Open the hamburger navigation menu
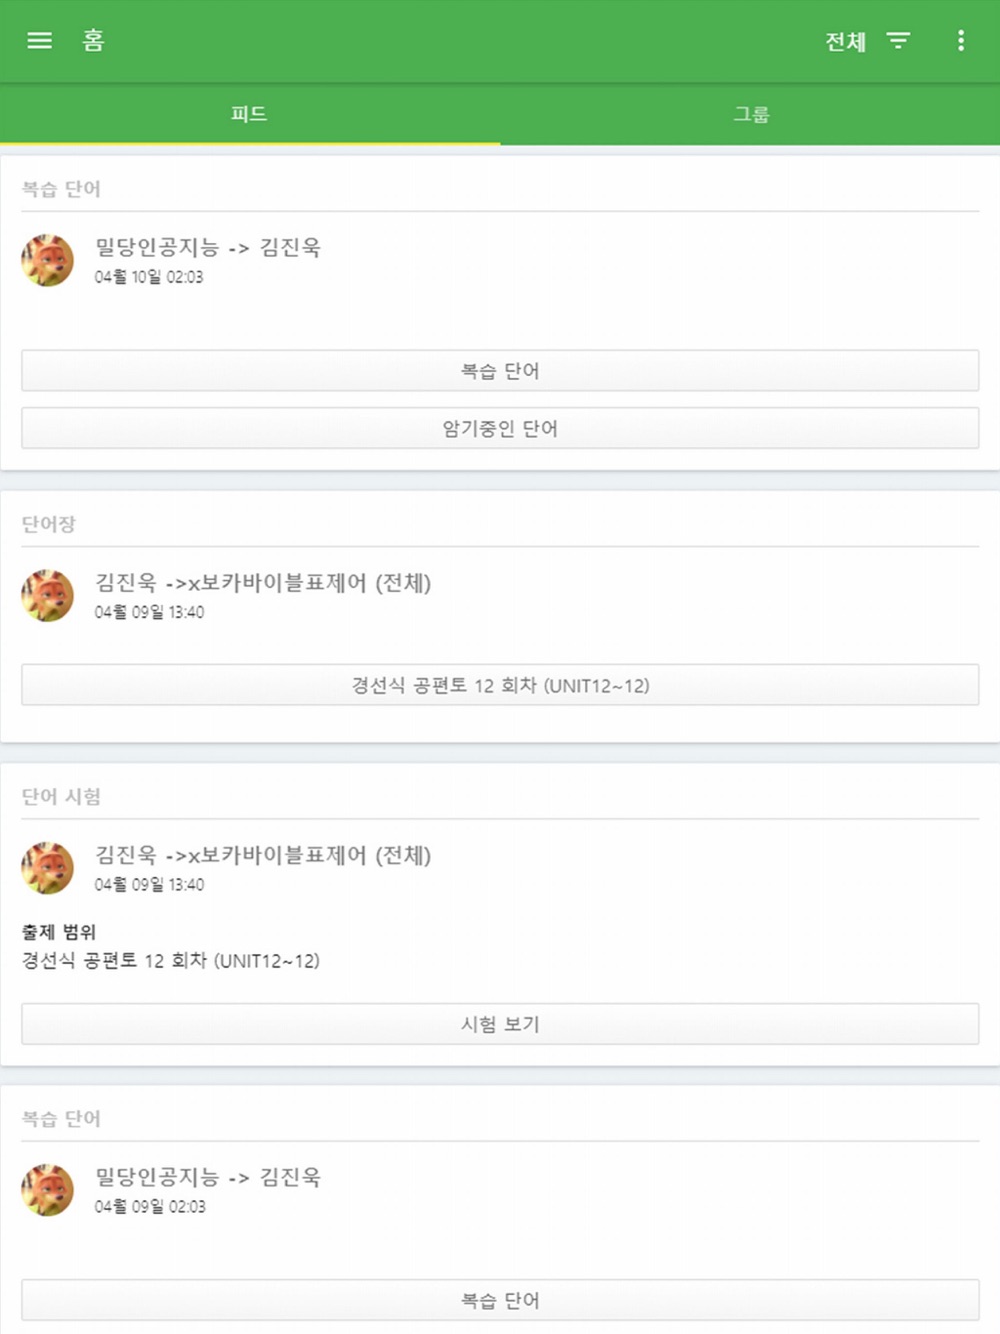1000x1334 pixels. [x=39, y=40]
